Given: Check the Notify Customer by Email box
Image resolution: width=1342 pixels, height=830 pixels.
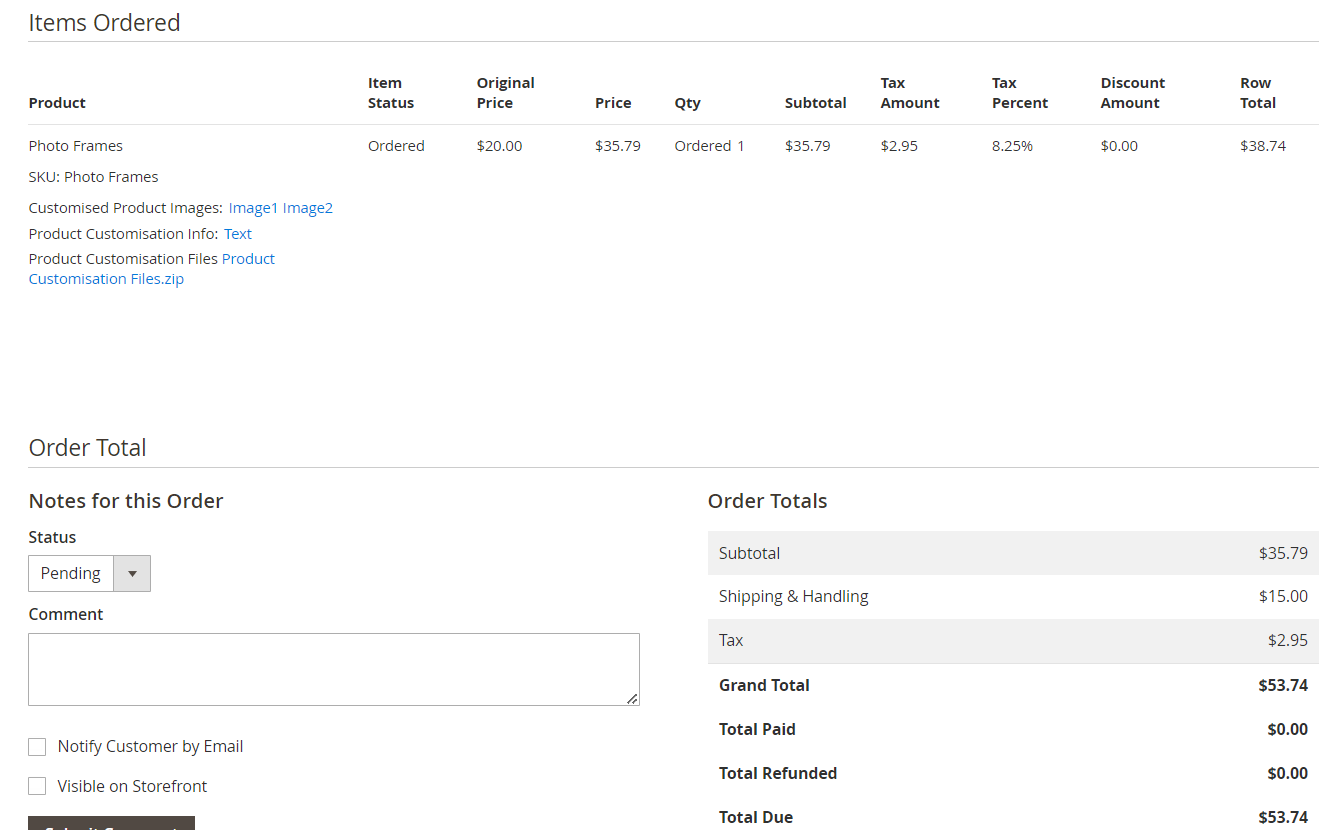Looking at the screenshot, I should click(x=37, y=746).
